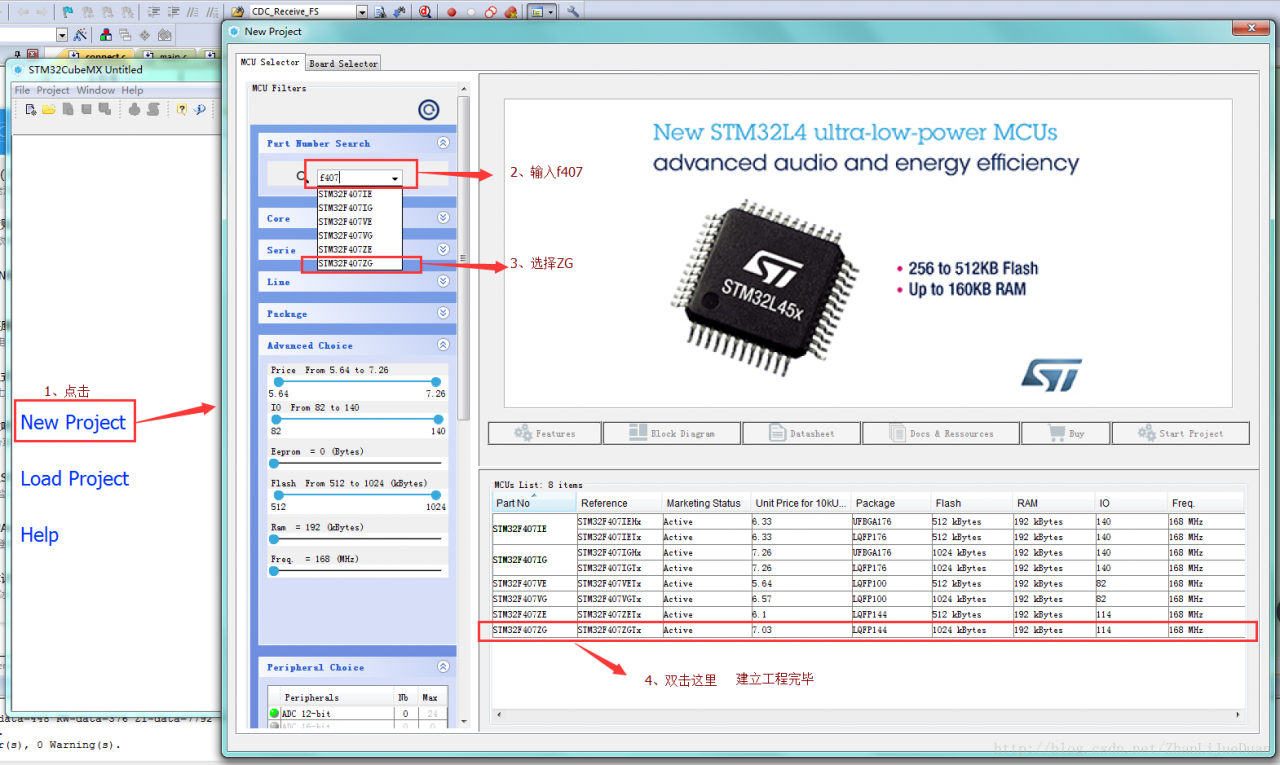Screen dimensions: 1280x765
Task: Click the Ram slider handle
Action: 274,538
